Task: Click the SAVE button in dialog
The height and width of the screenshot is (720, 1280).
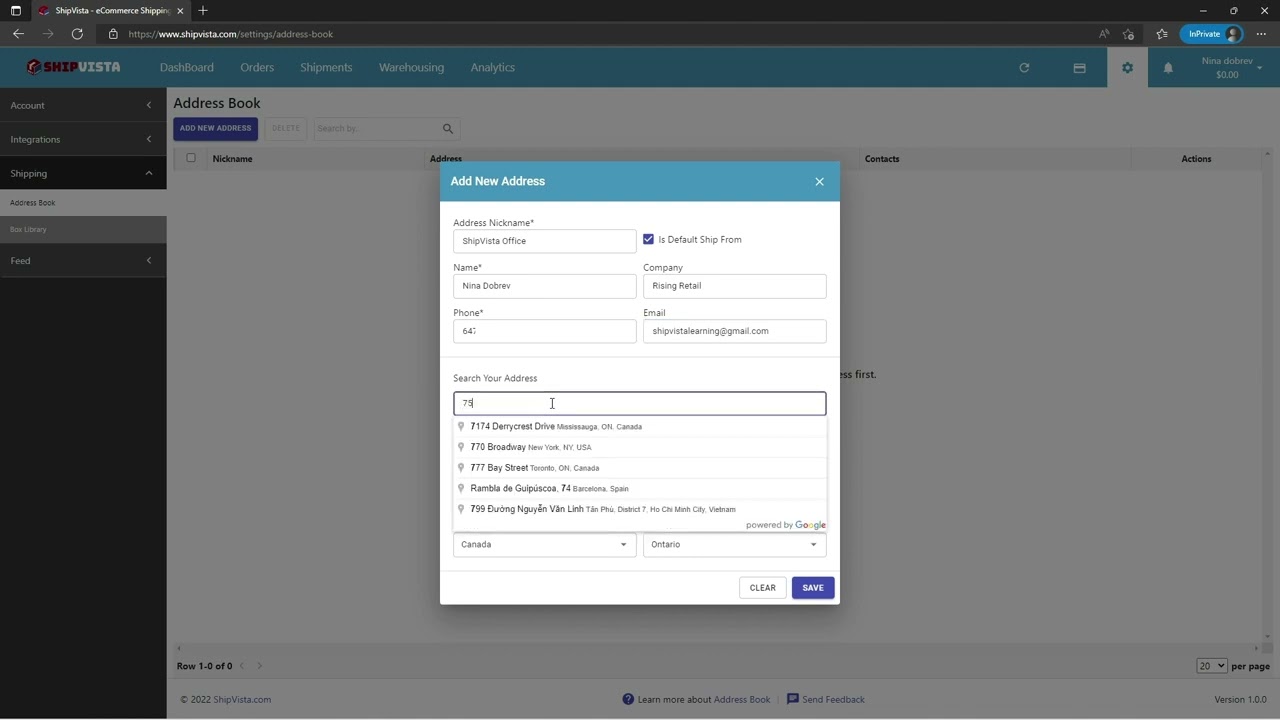Action: pos(813,588)
